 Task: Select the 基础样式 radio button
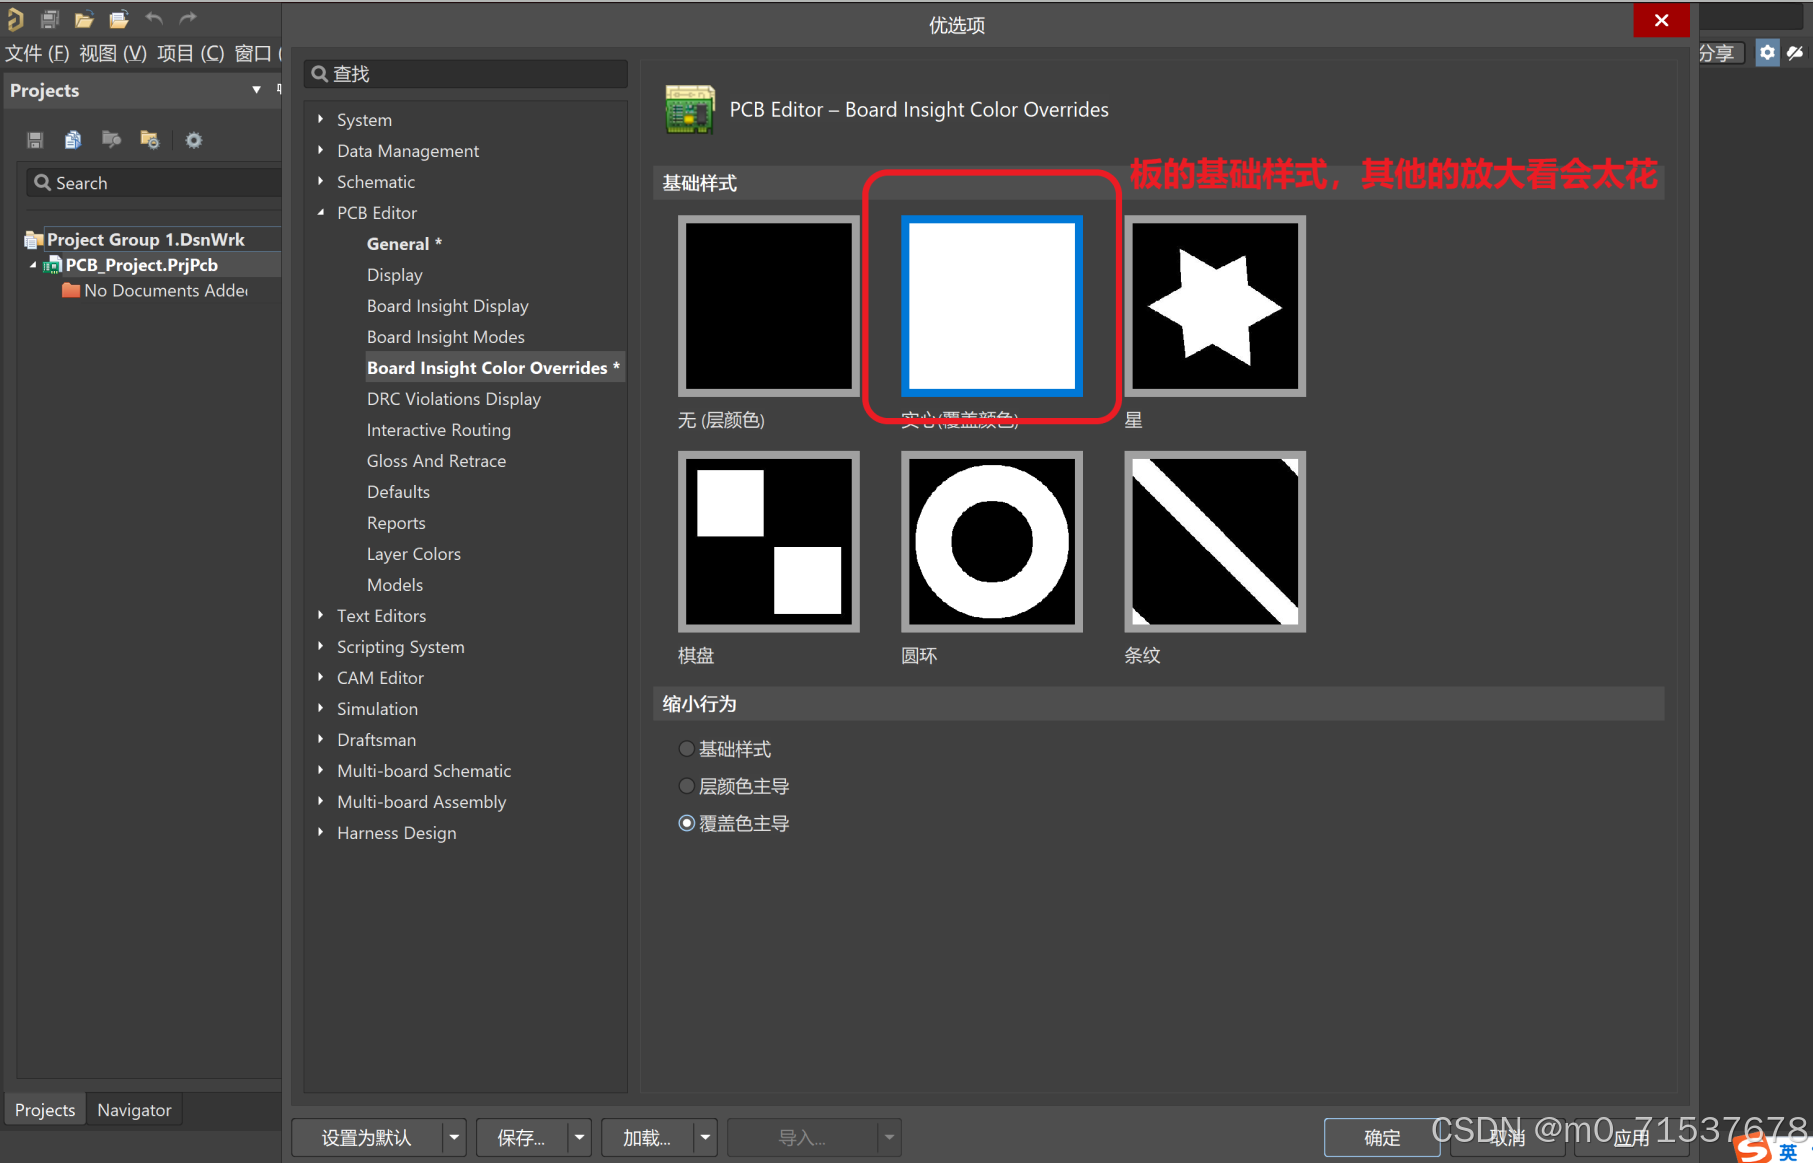pos(686,749)
